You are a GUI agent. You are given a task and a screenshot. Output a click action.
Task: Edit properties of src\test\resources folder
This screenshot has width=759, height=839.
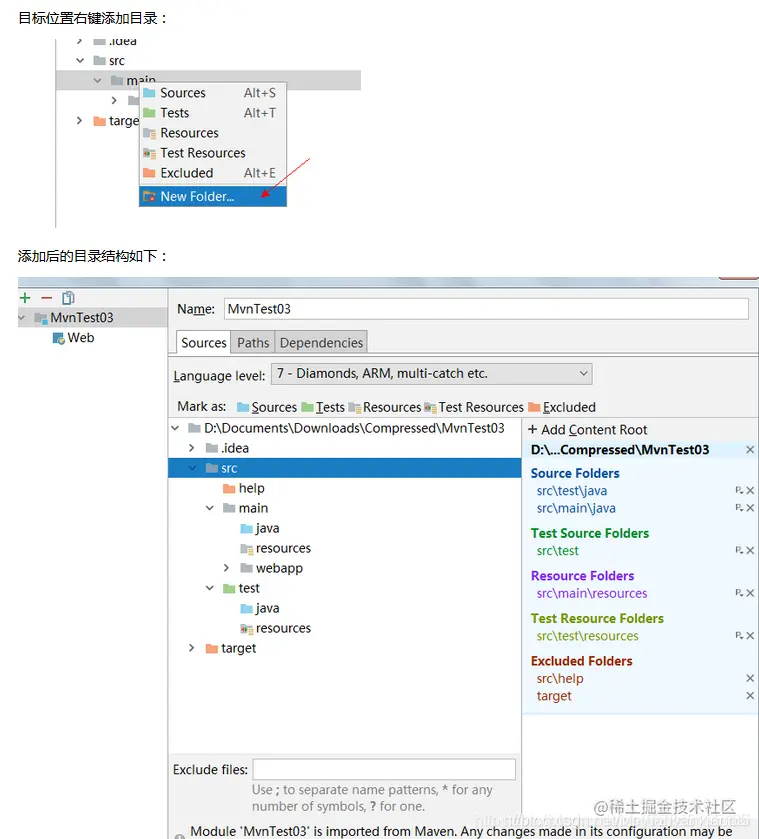[739, 636]
